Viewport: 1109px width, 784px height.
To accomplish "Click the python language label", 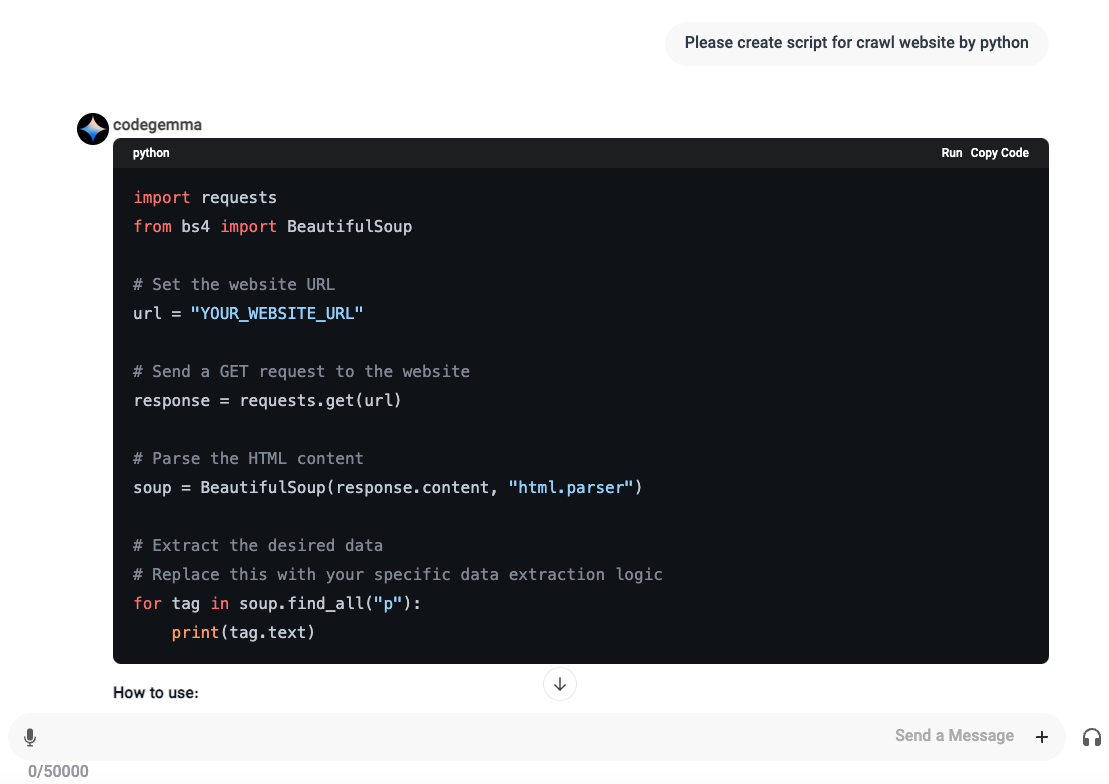I will 151,153.
